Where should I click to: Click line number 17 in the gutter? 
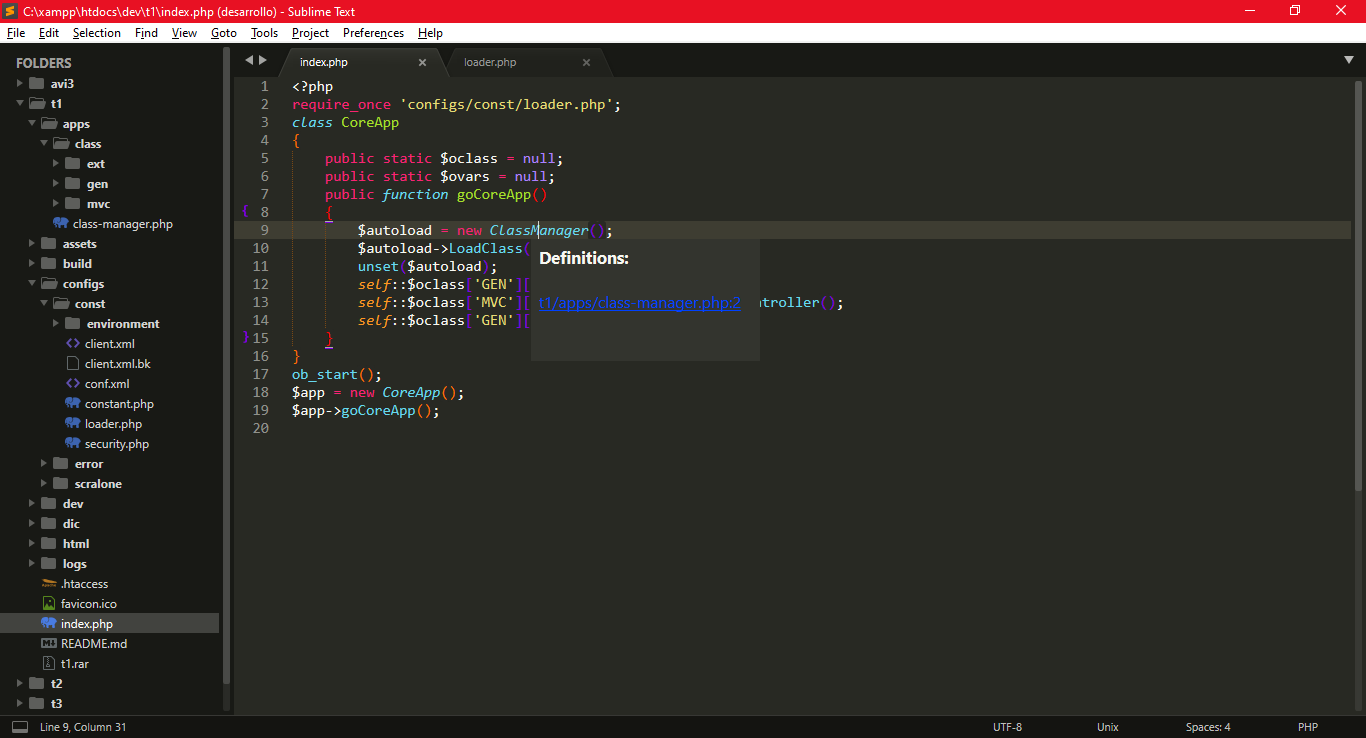260,374
